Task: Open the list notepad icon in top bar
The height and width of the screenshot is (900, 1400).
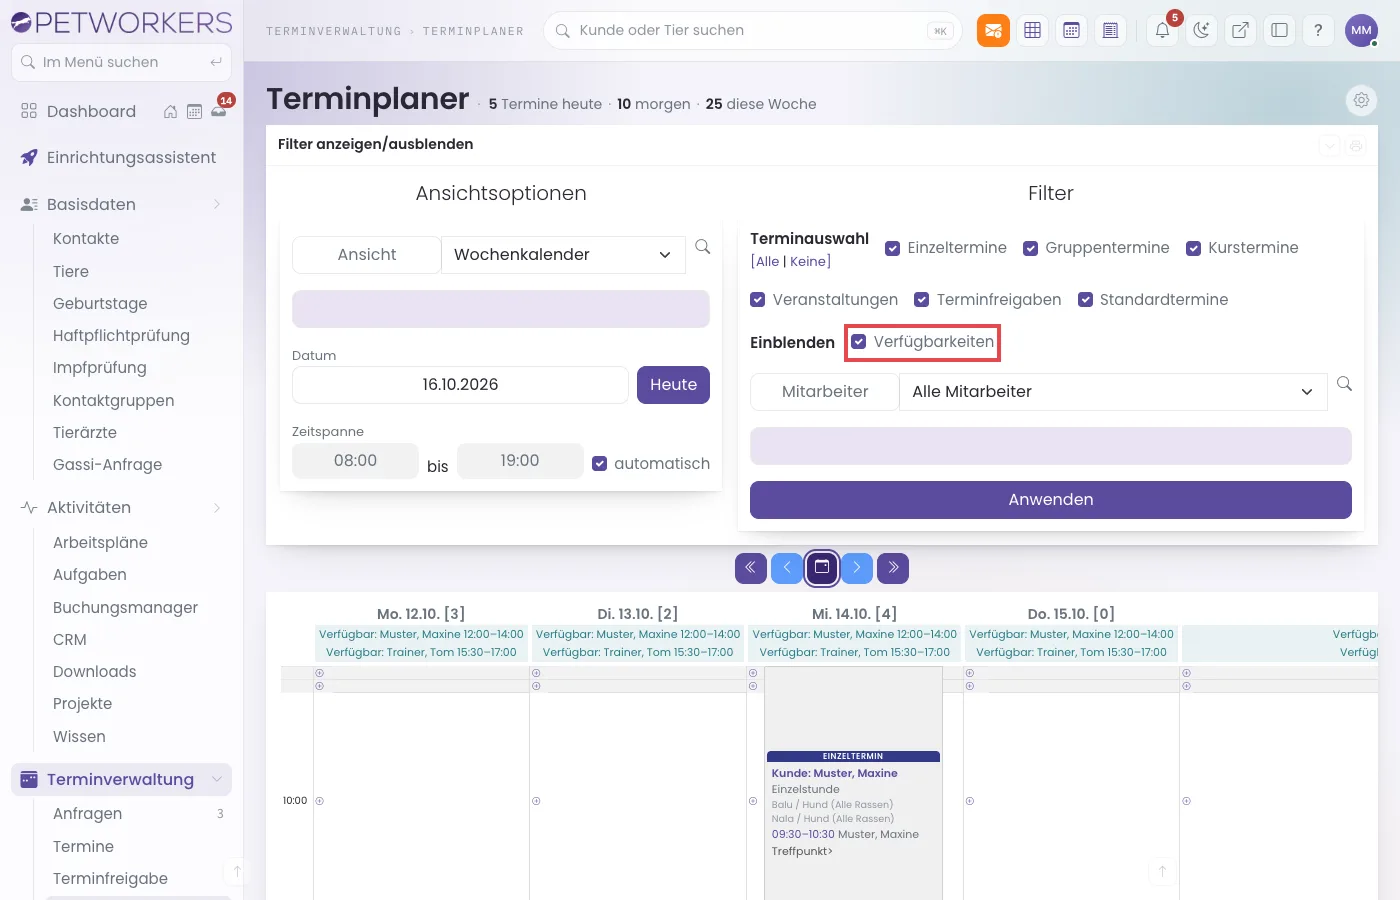Action: 1110,31
